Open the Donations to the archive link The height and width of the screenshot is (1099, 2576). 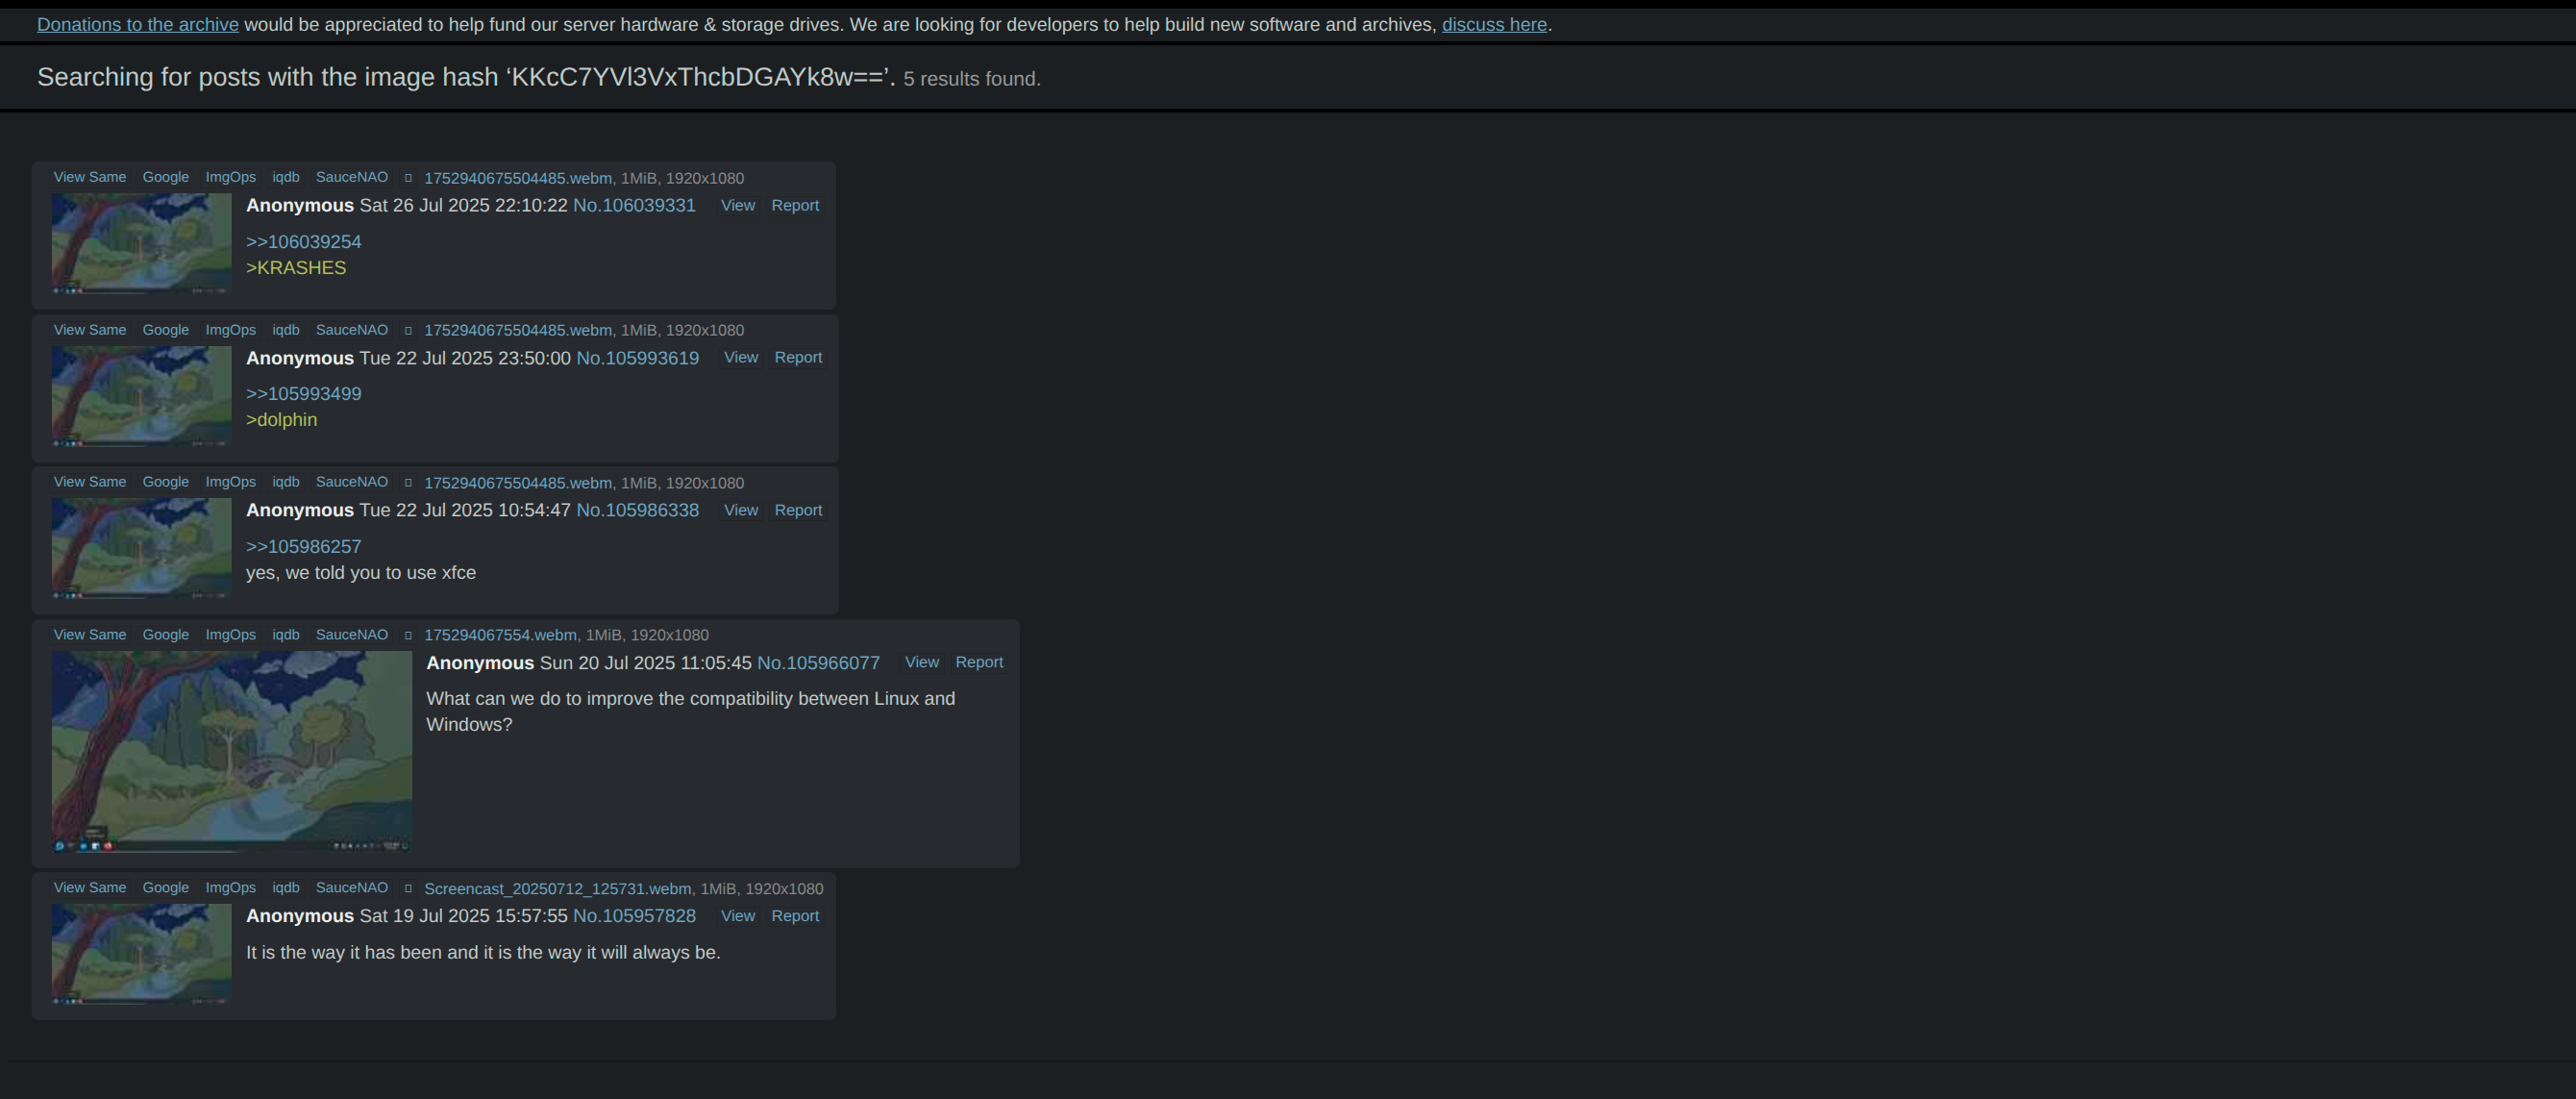click(x=138, y=25)
